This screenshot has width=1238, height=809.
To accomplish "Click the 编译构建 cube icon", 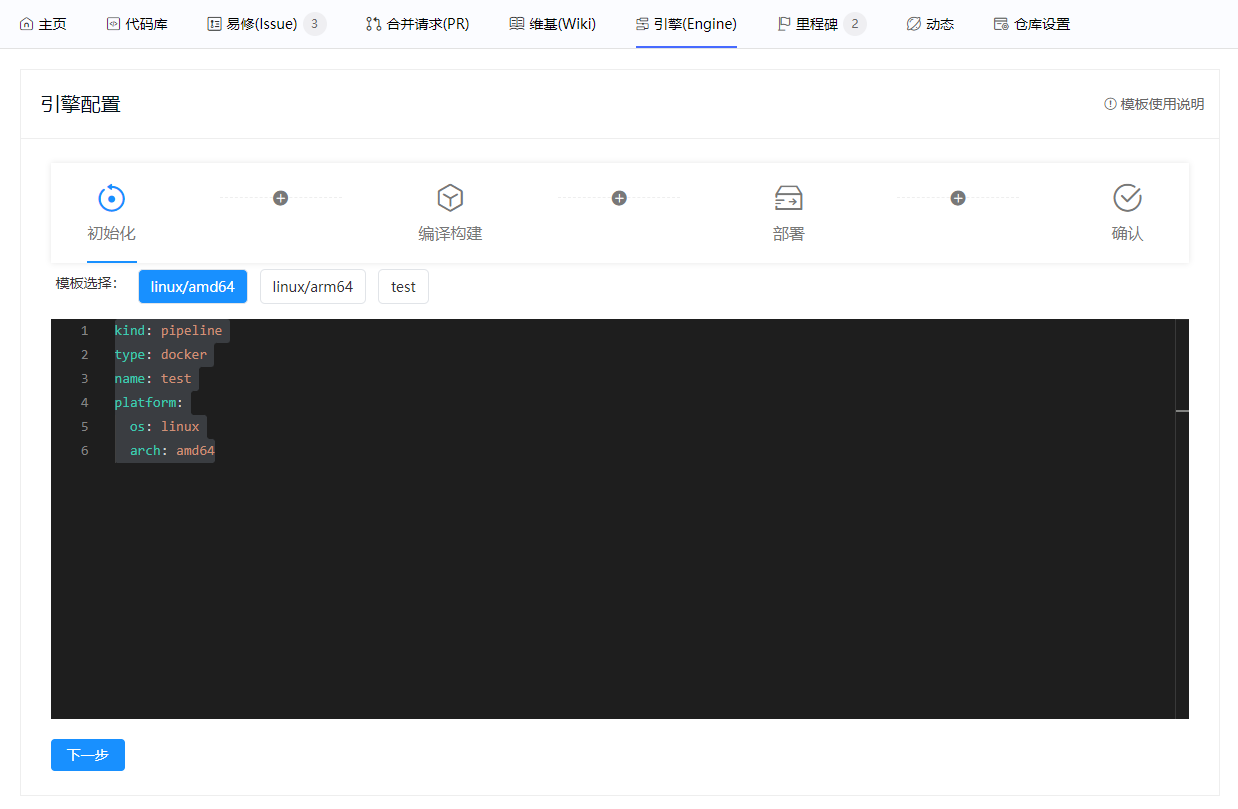I will pos(451,198).
